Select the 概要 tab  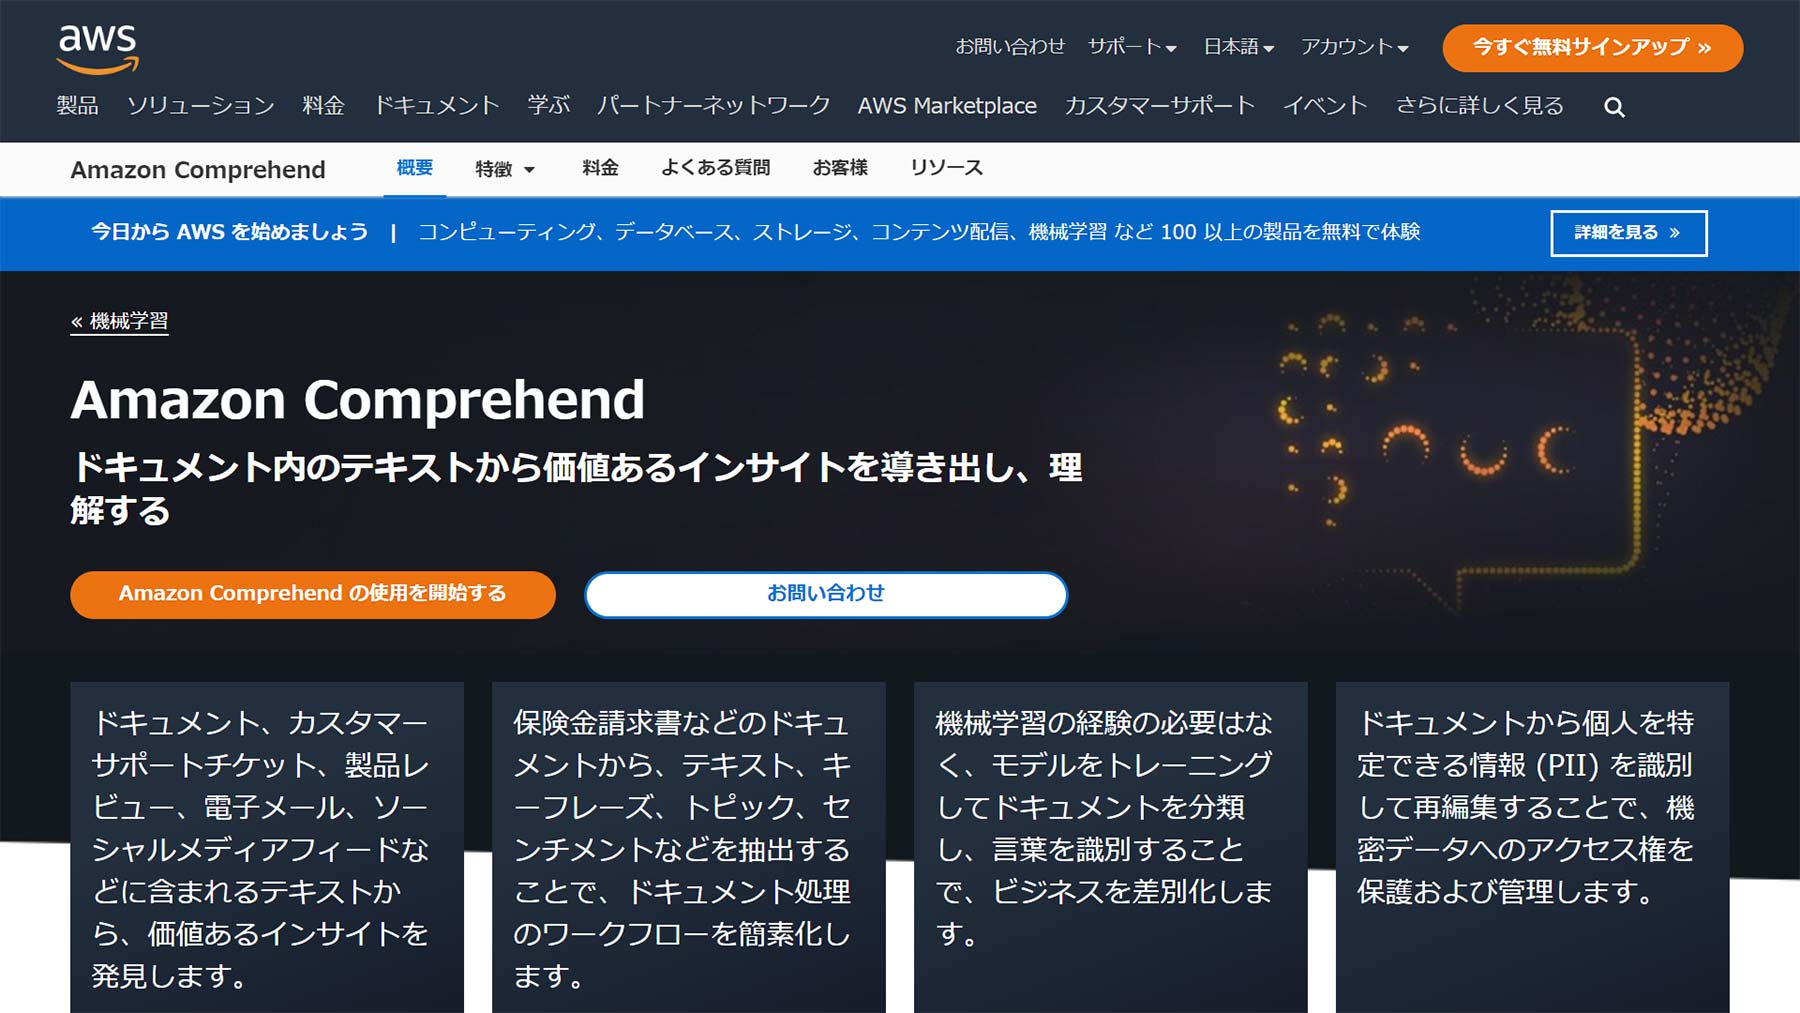click(x=414, y=168)
